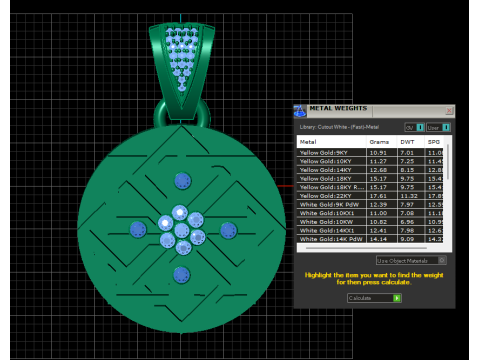Click the Metal Weights wizard icon in title bar

point(300,111)
